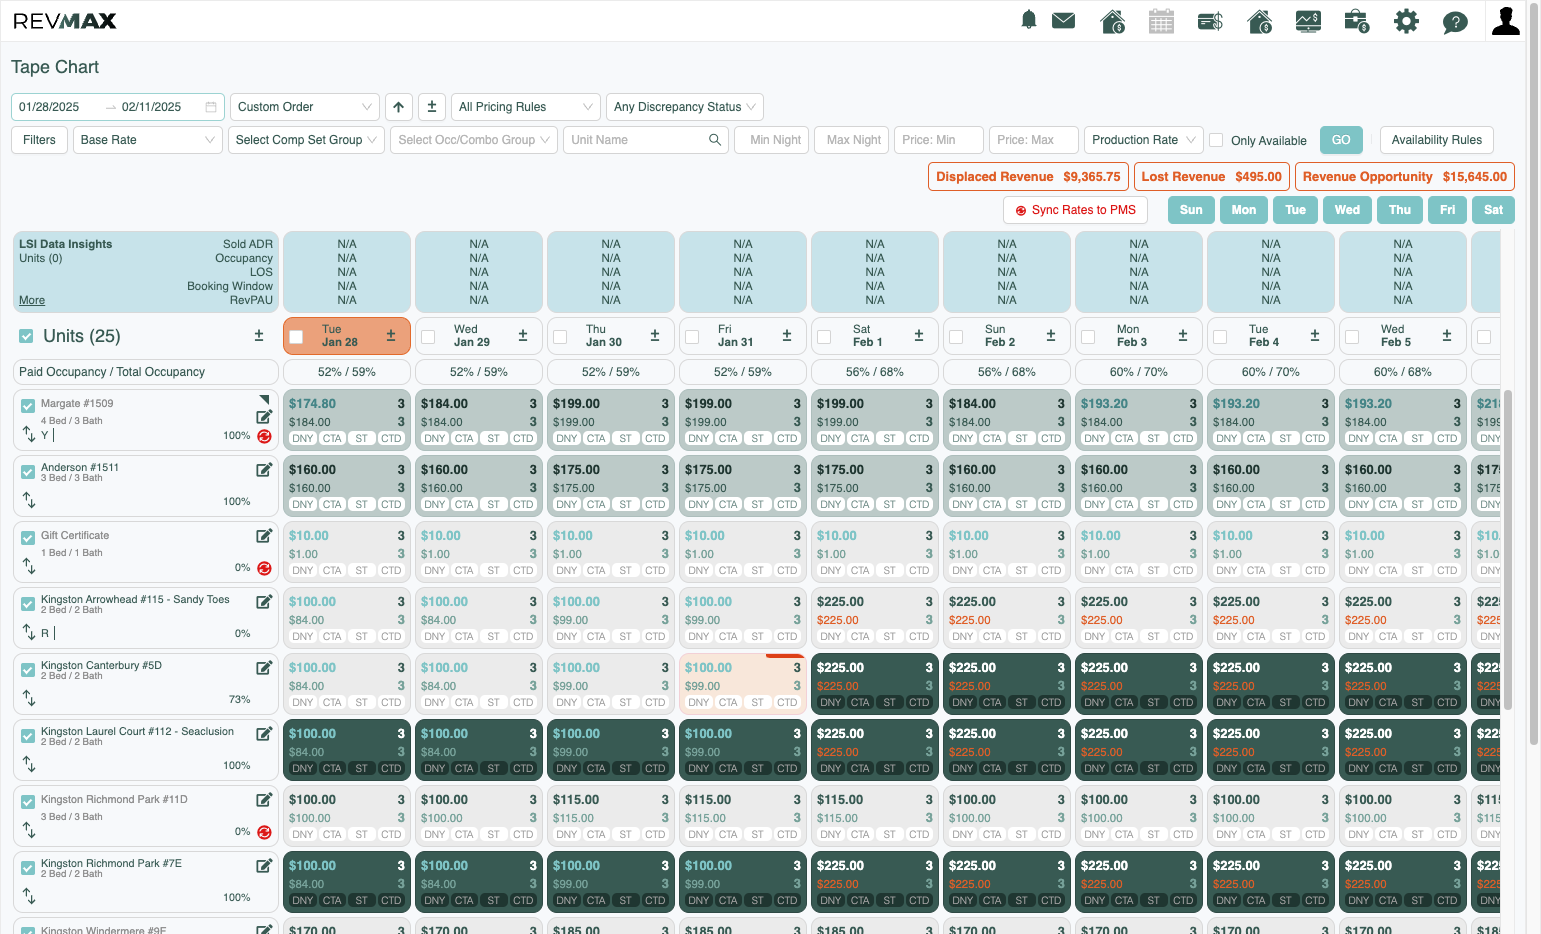Open the help chat icon
The height and width of the screenshot is (934, 1541).
pyautogui.click(x=1455, y=22)
